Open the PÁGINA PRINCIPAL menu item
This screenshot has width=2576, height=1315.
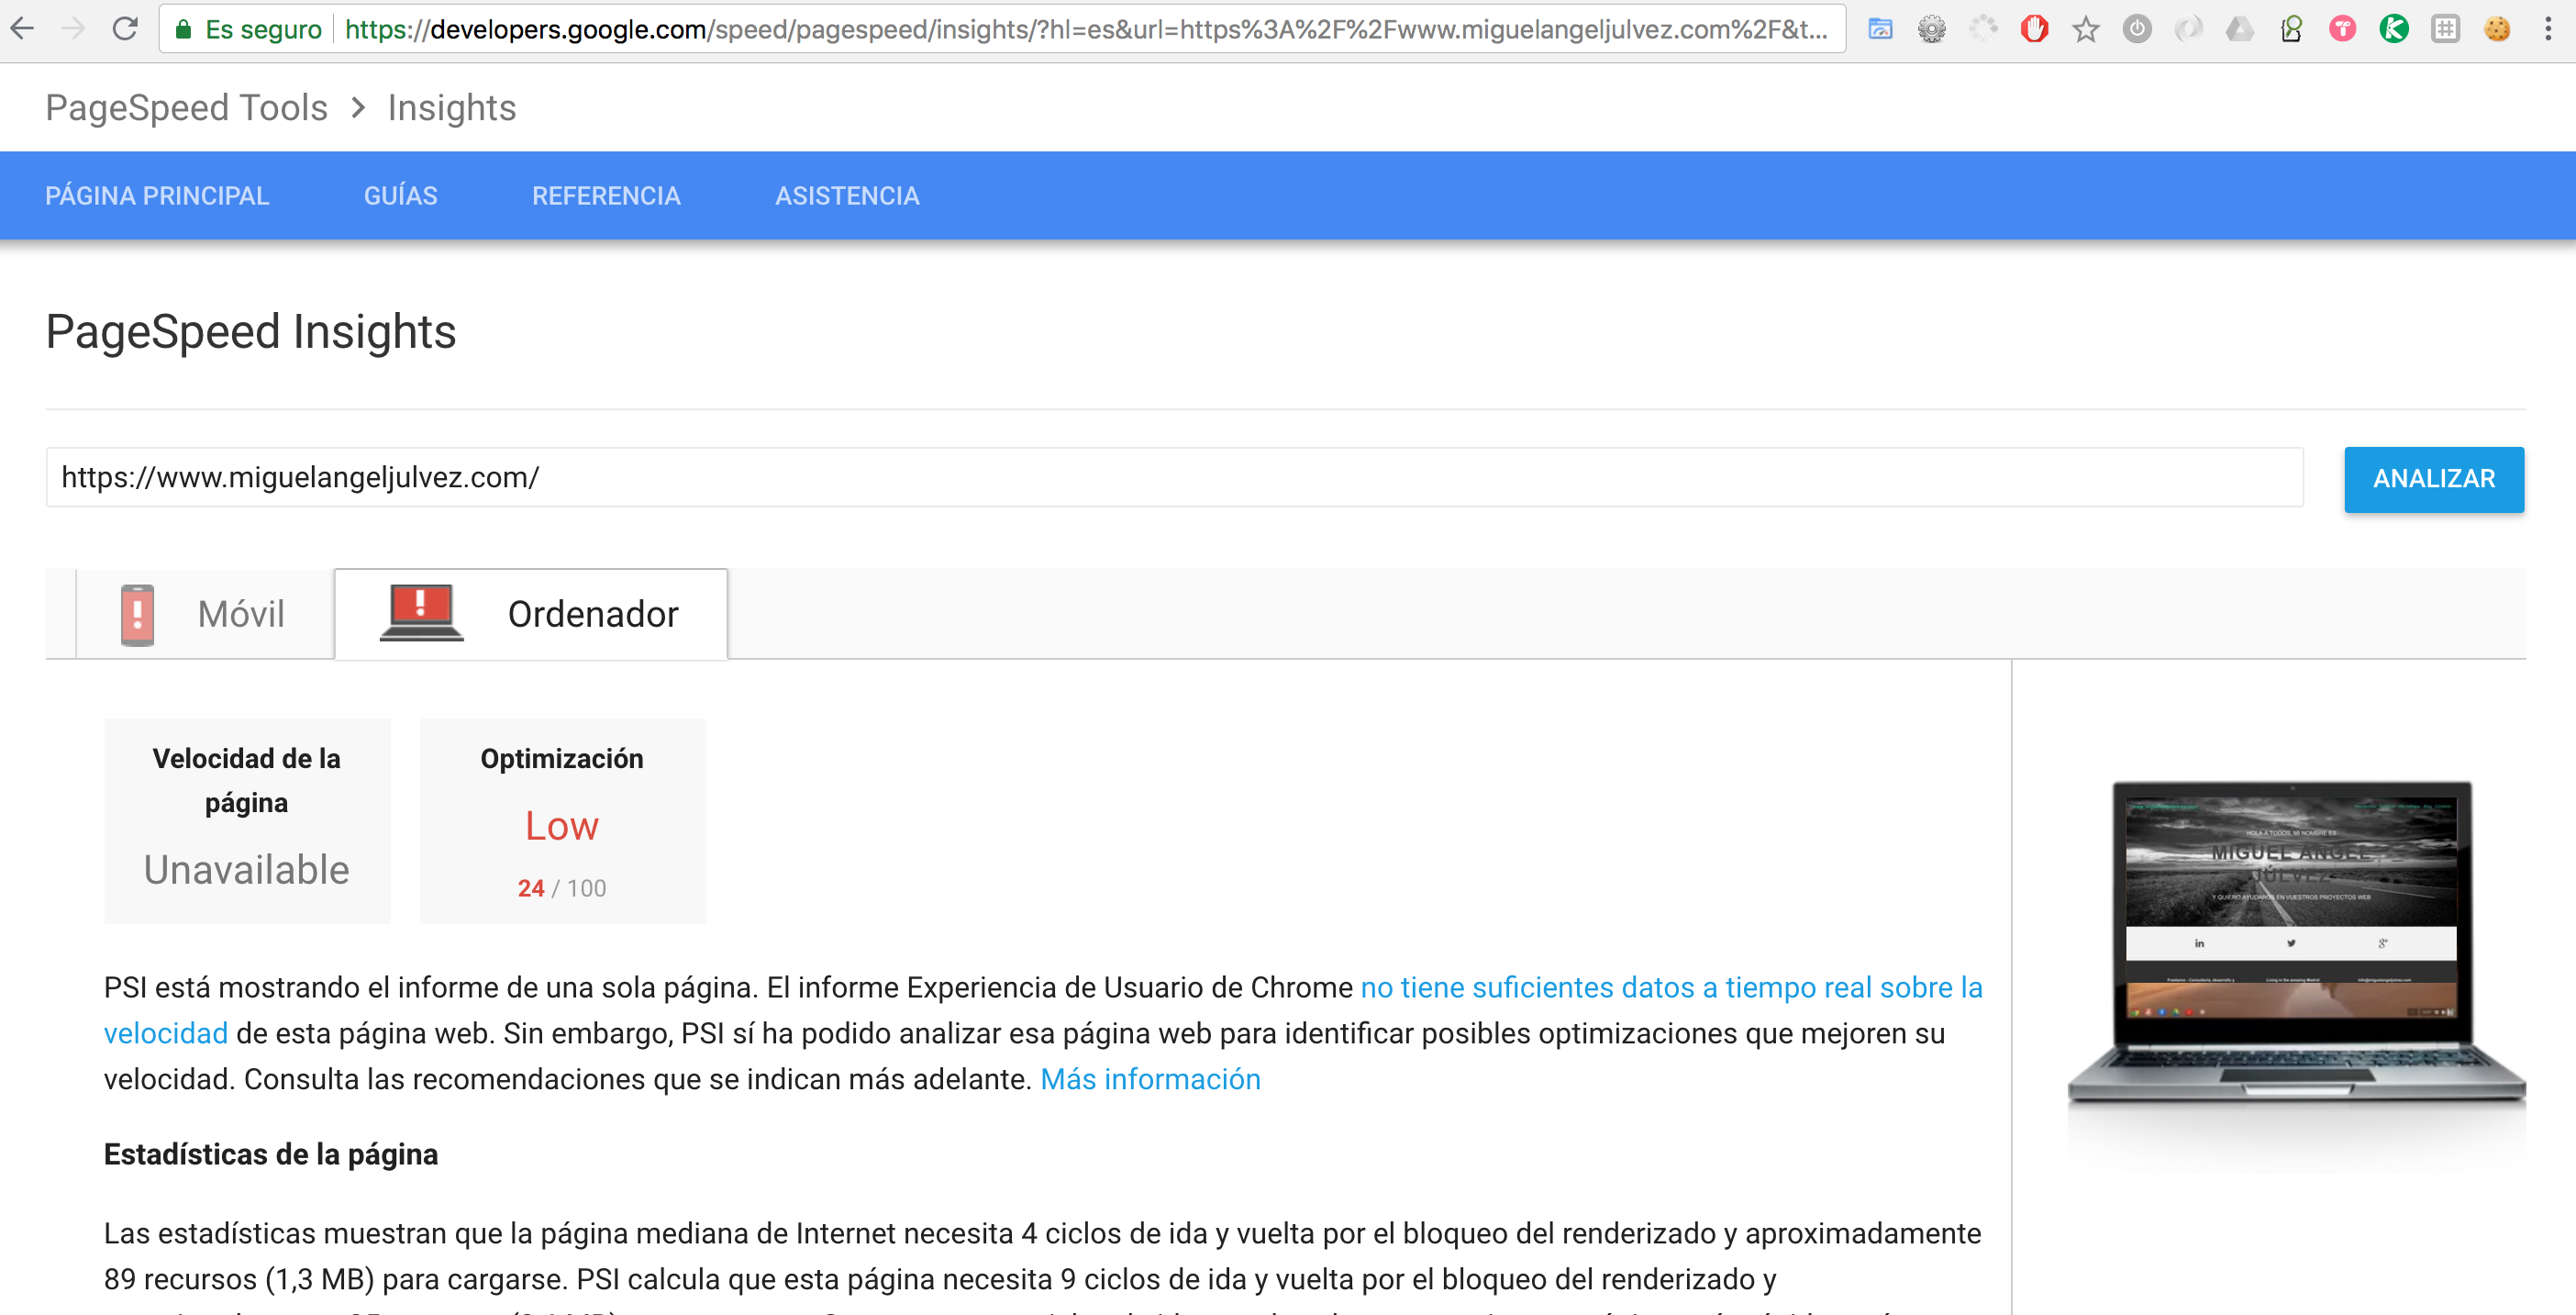coord(157,195)
